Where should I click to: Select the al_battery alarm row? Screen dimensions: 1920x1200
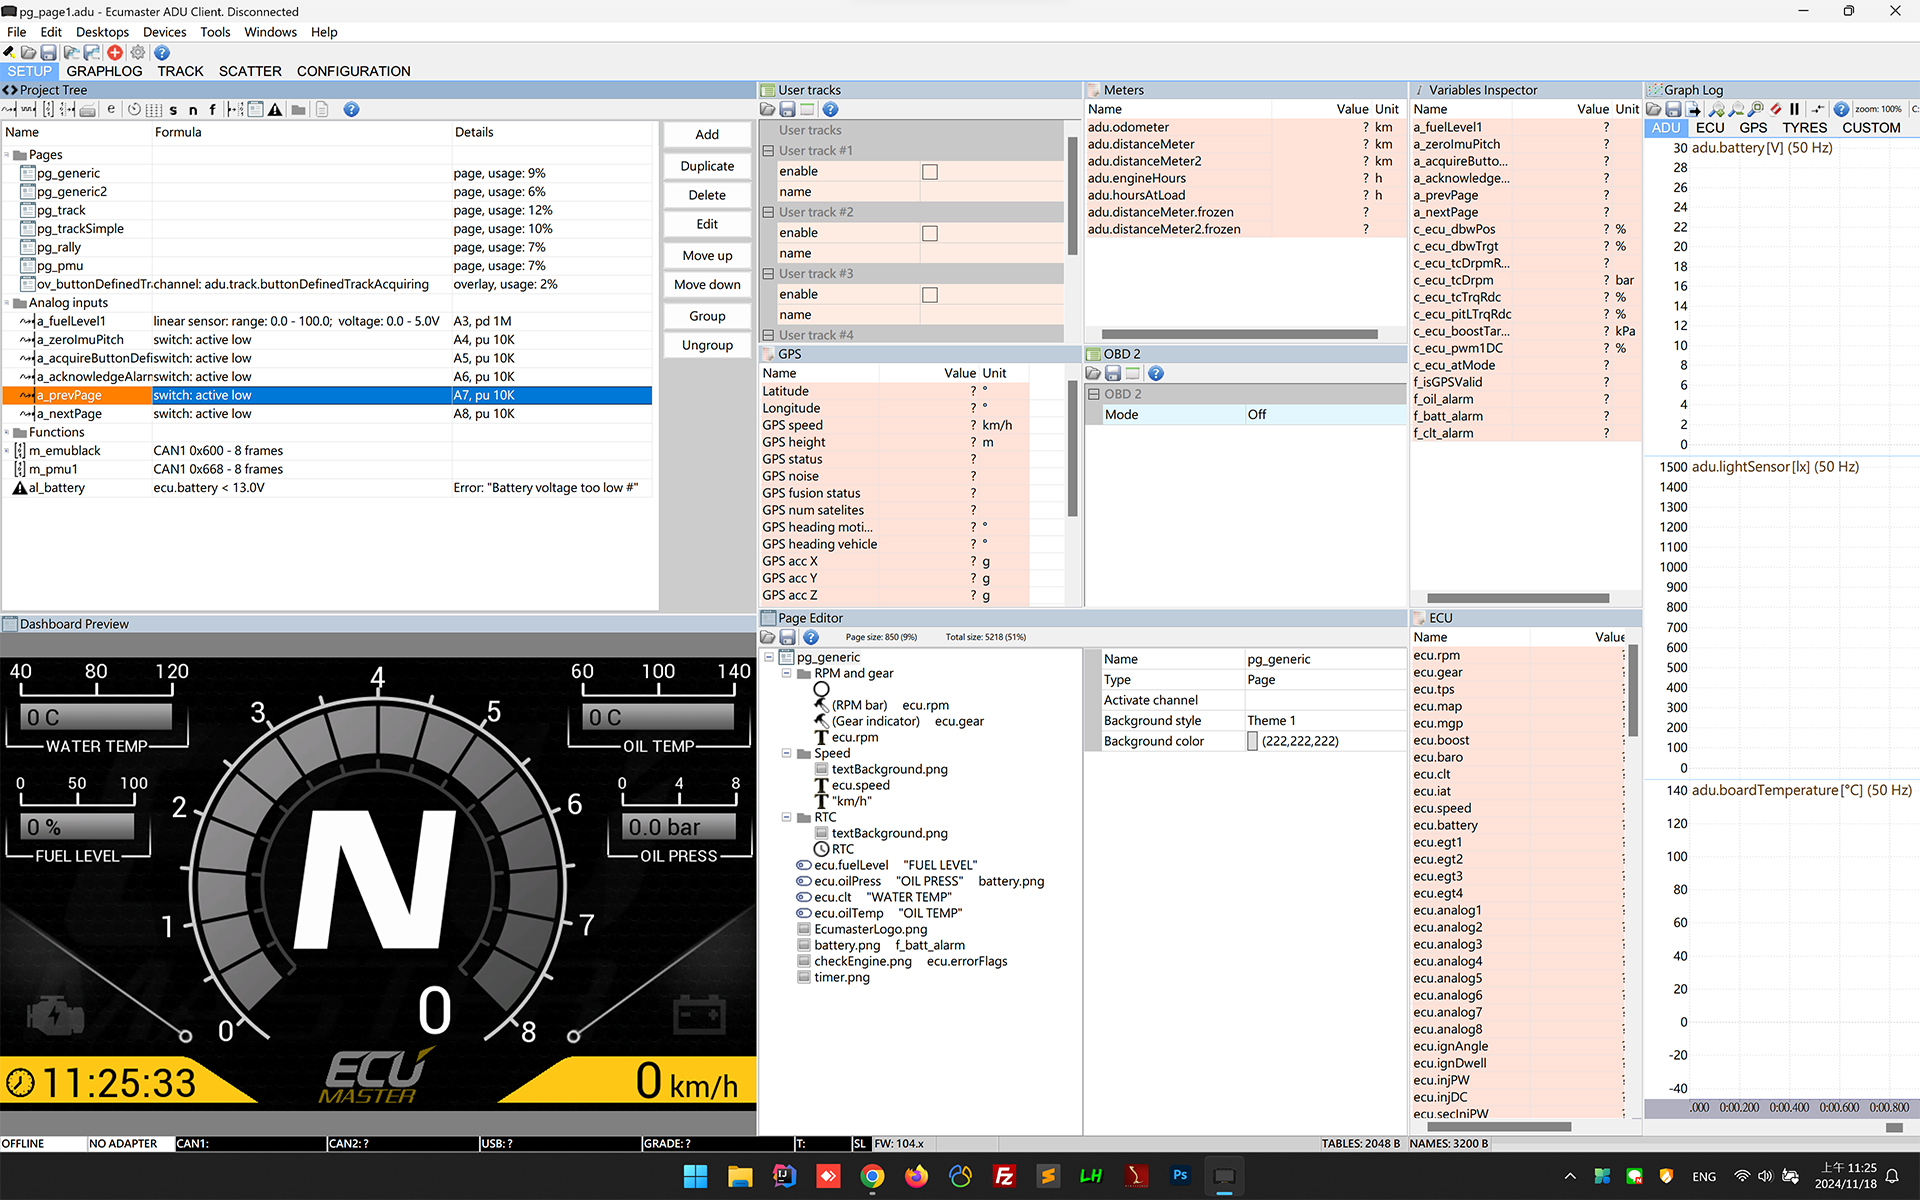328,488
